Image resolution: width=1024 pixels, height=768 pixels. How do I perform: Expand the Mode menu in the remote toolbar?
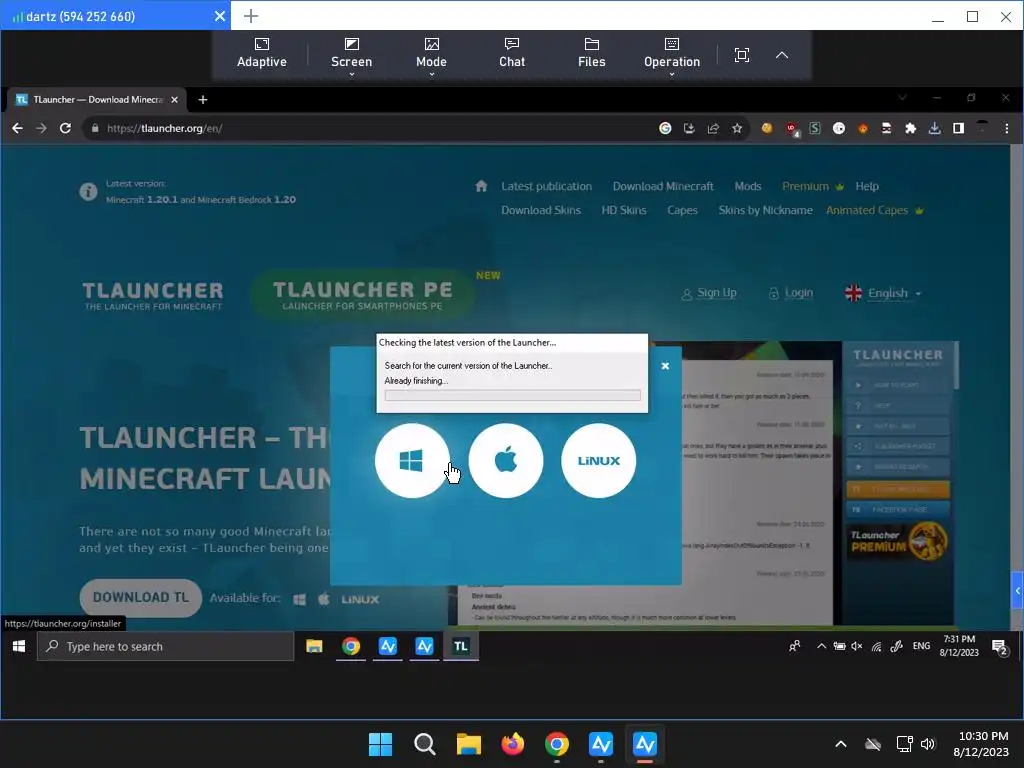[431, 55]
